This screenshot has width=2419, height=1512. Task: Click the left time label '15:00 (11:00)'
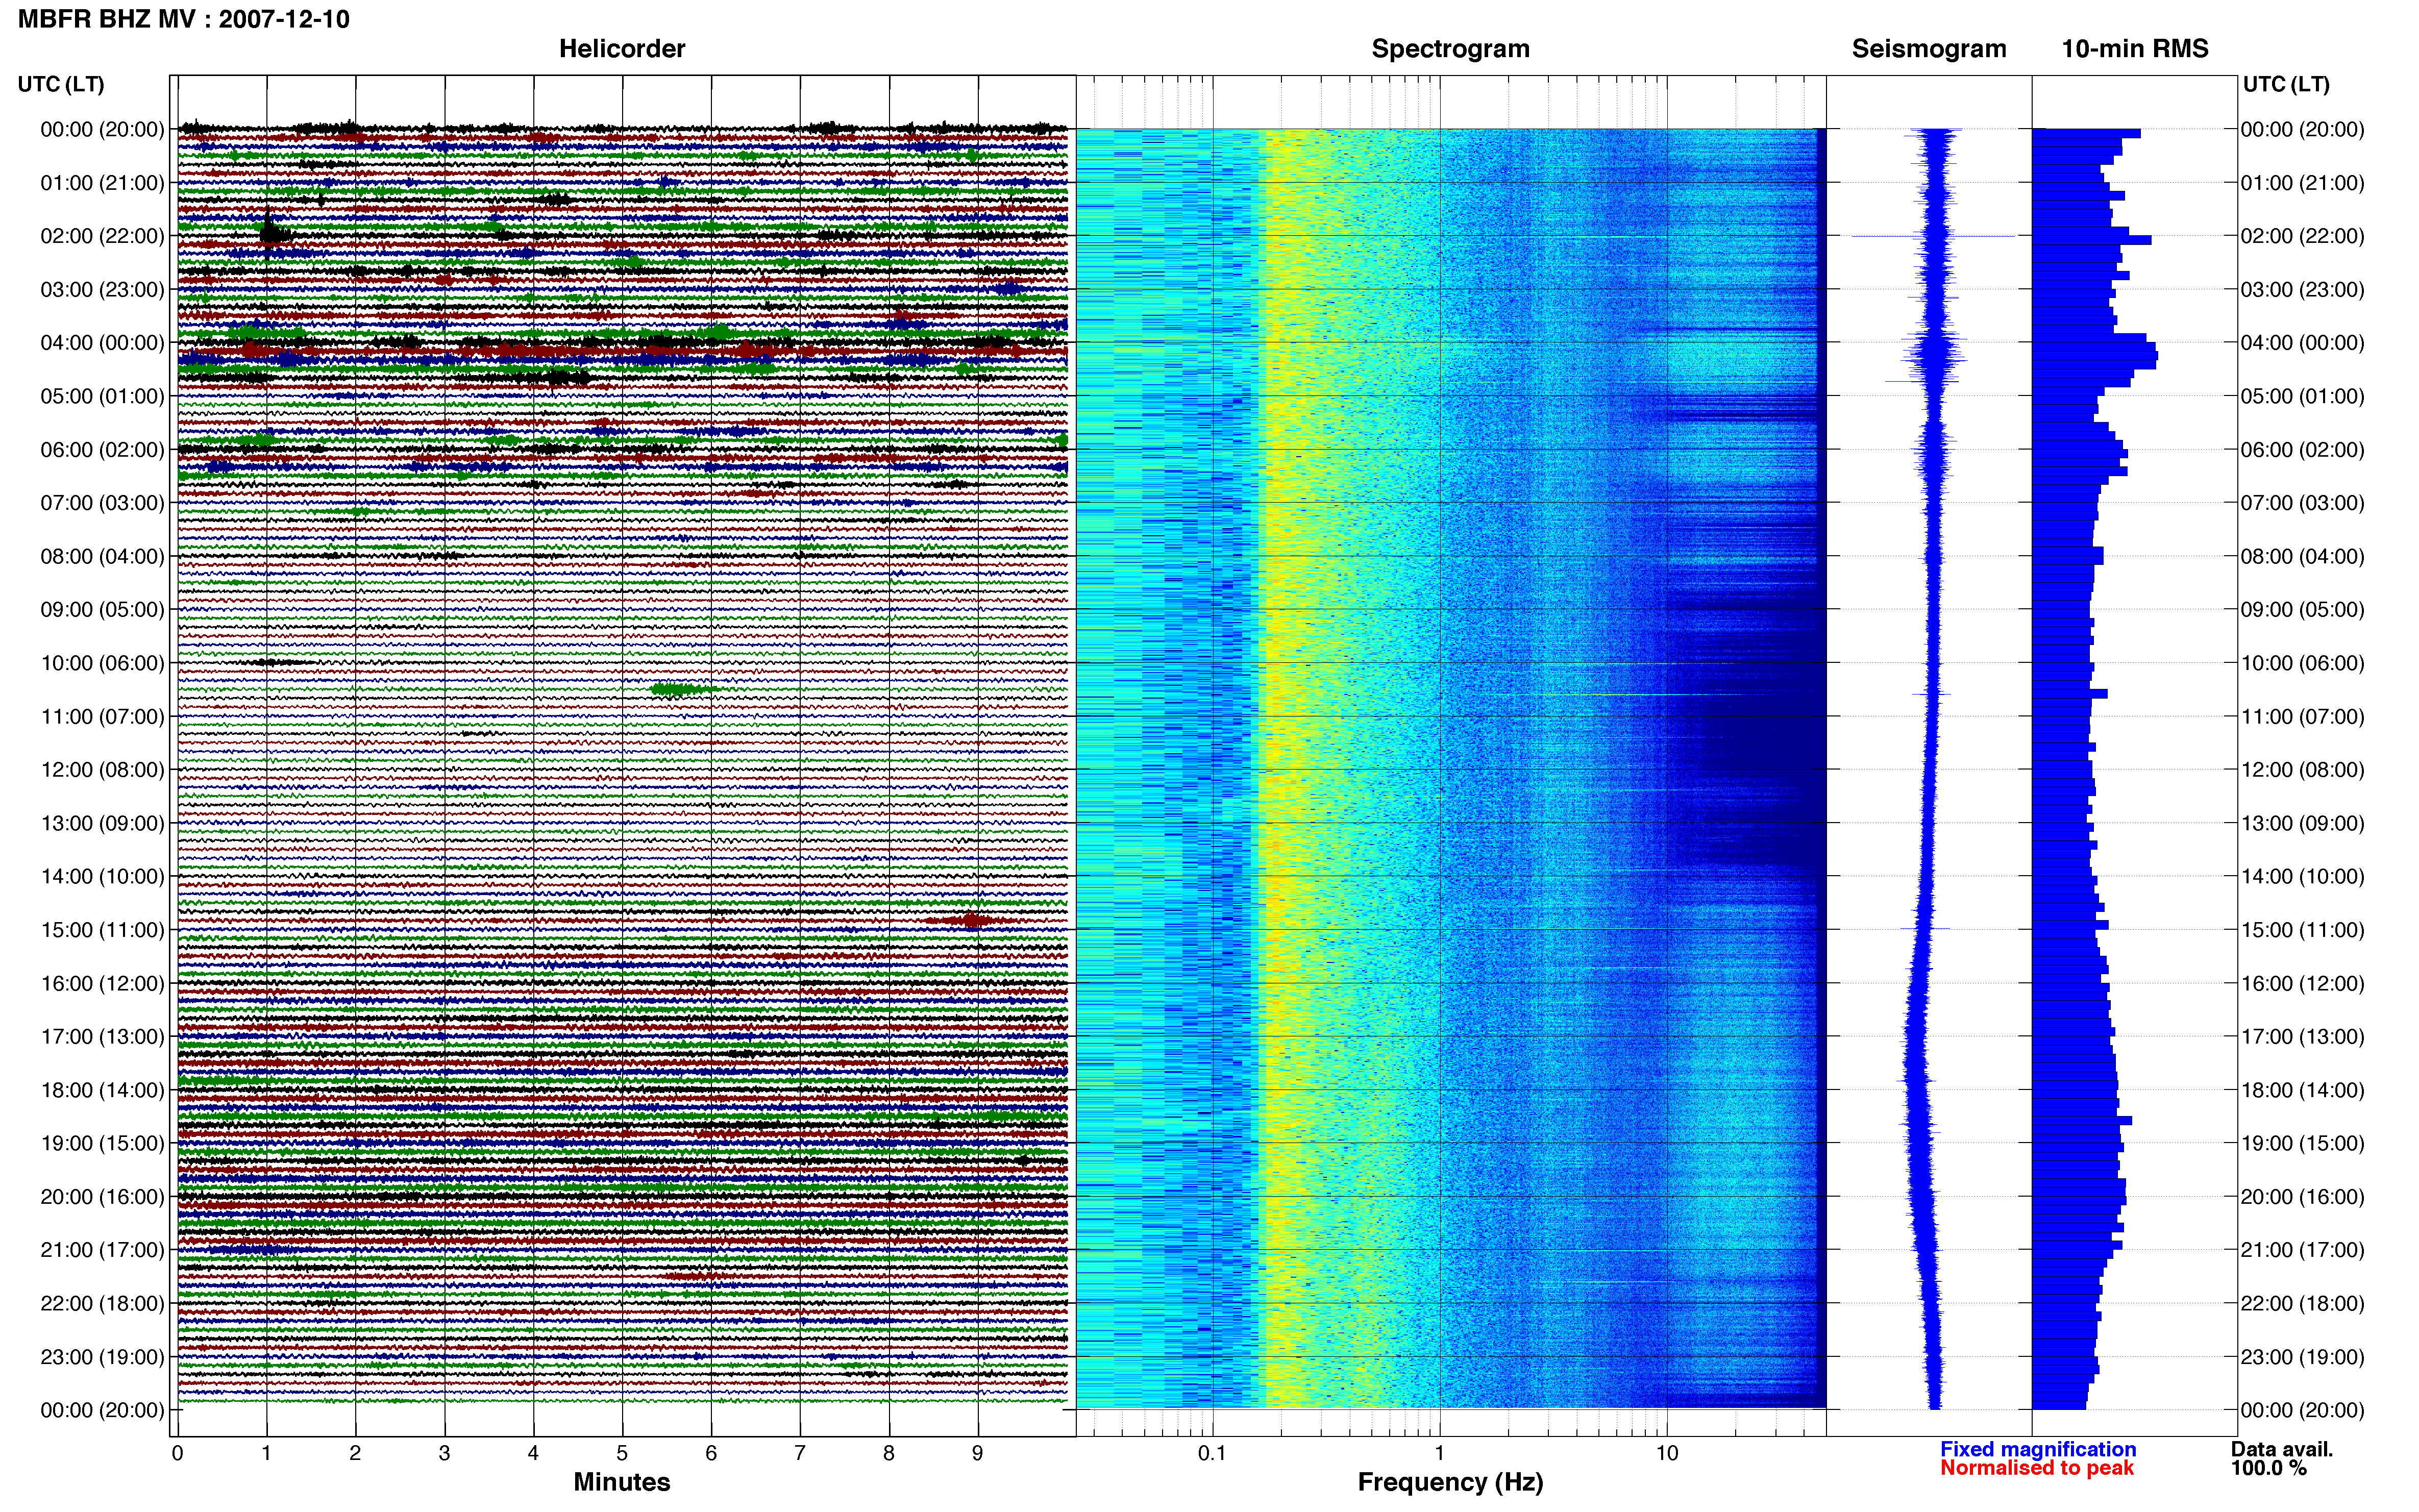pyautogui.click(x=102, y=930)
